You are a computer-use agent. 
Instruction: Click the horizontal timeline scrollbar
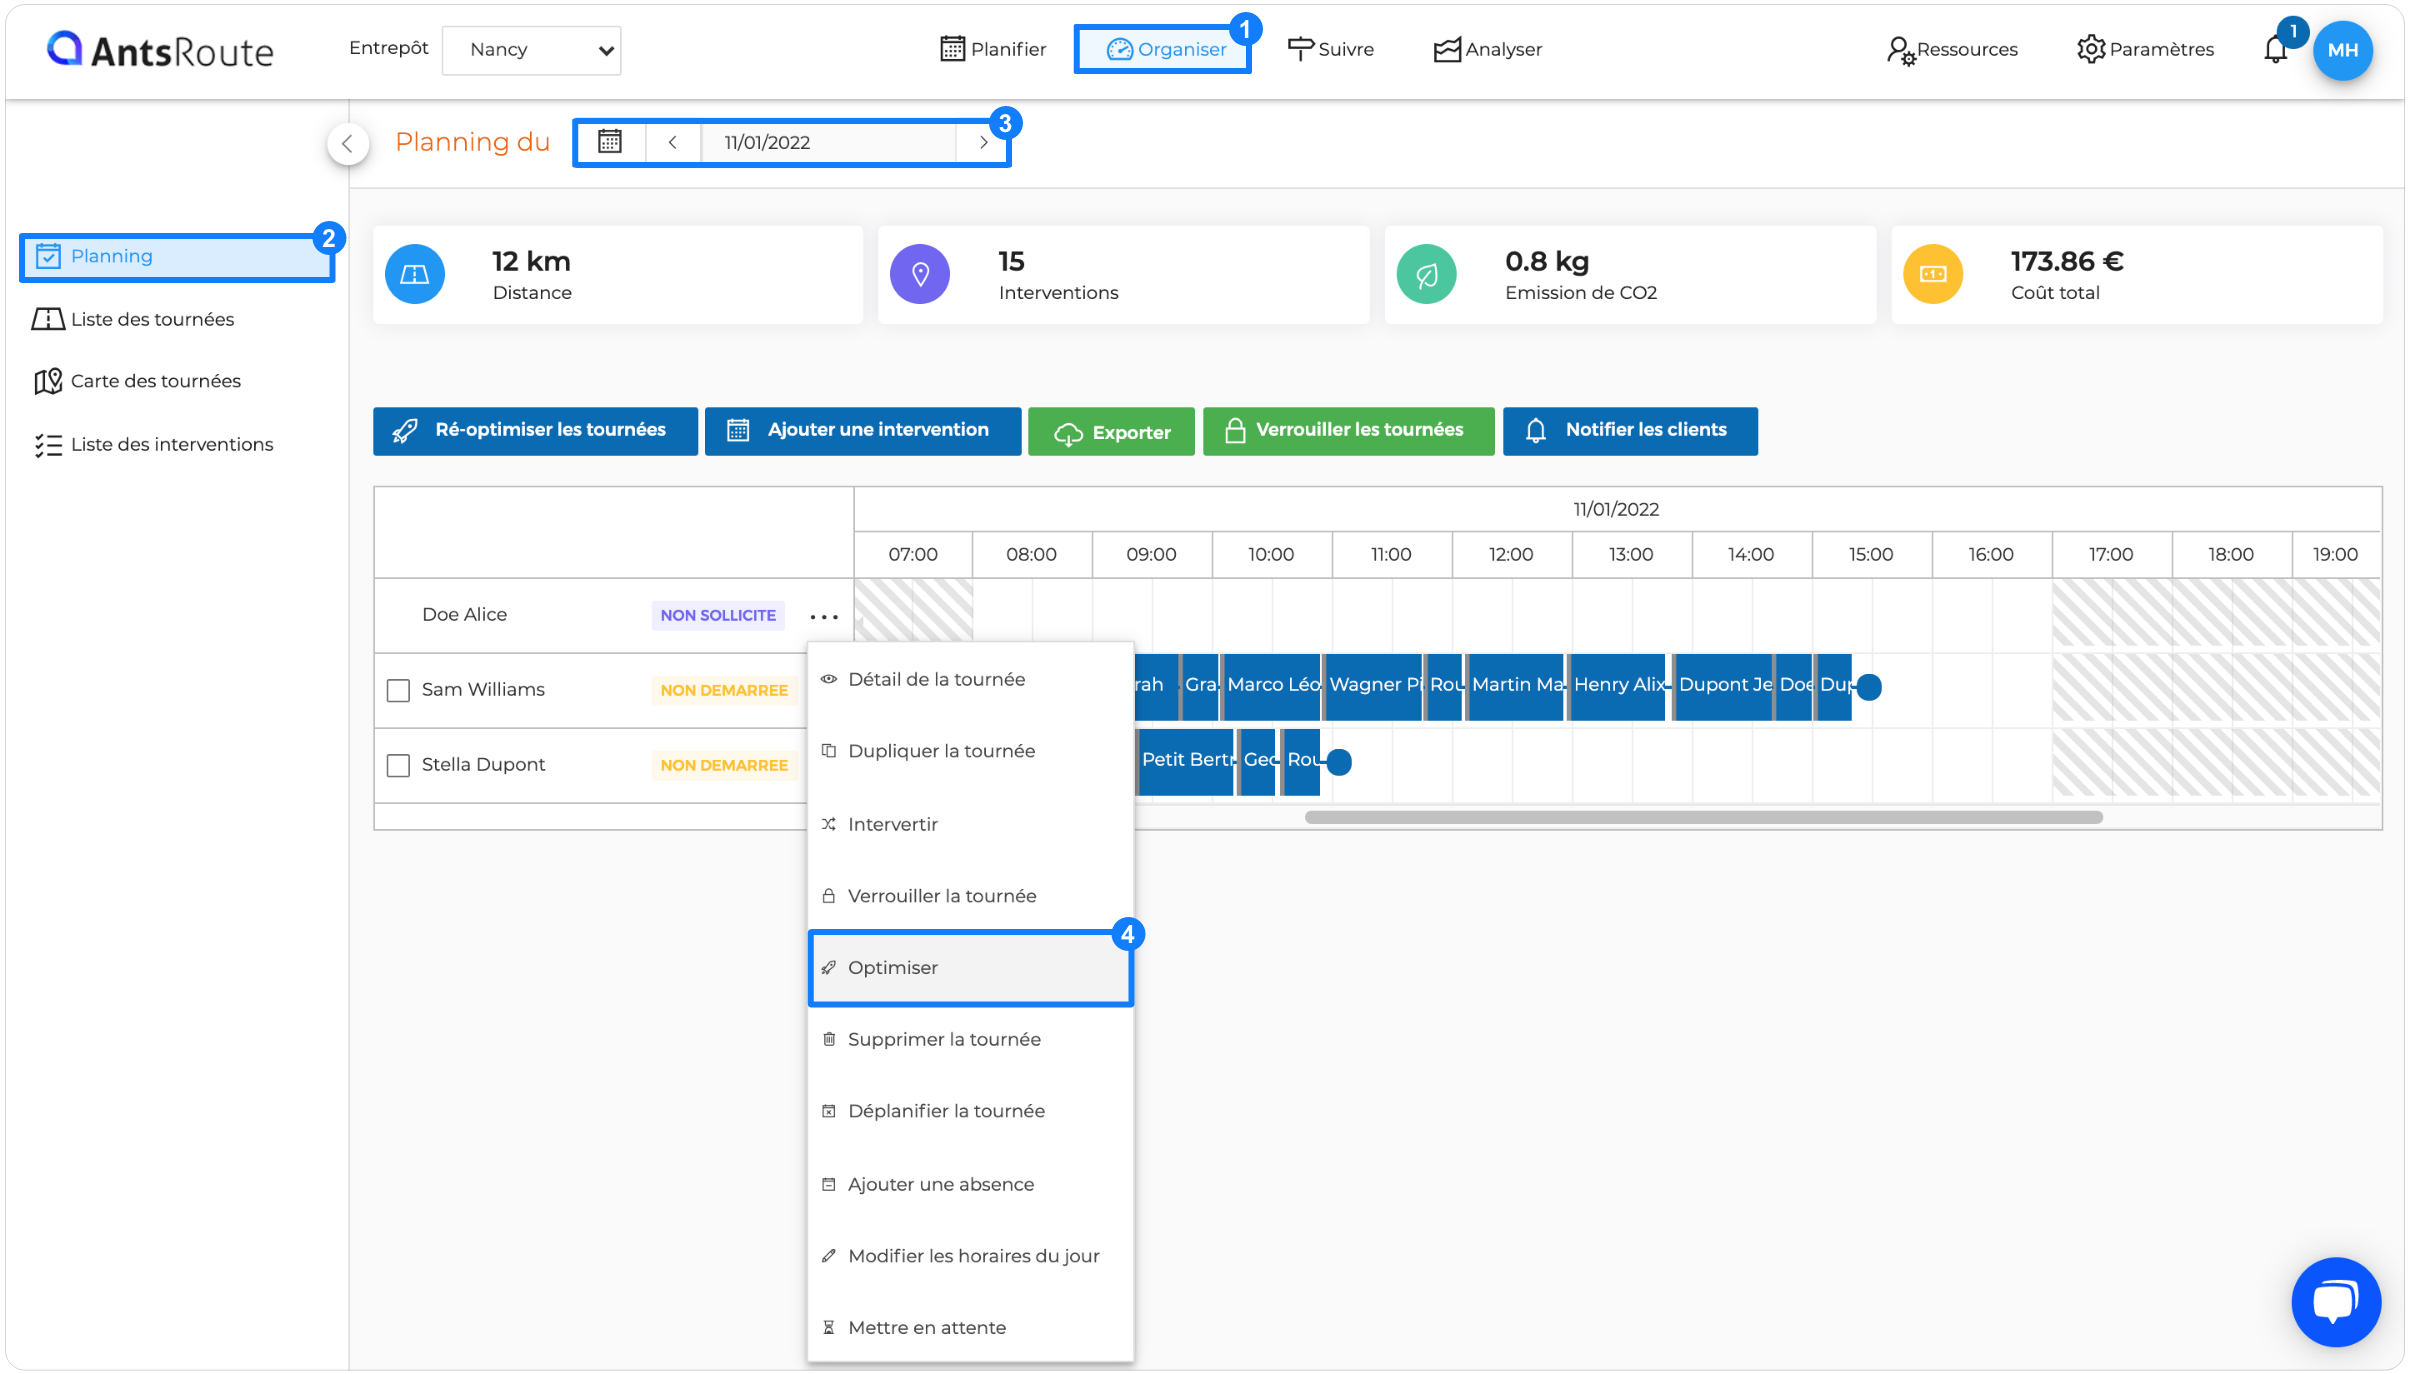click(x=1703, y=817)
